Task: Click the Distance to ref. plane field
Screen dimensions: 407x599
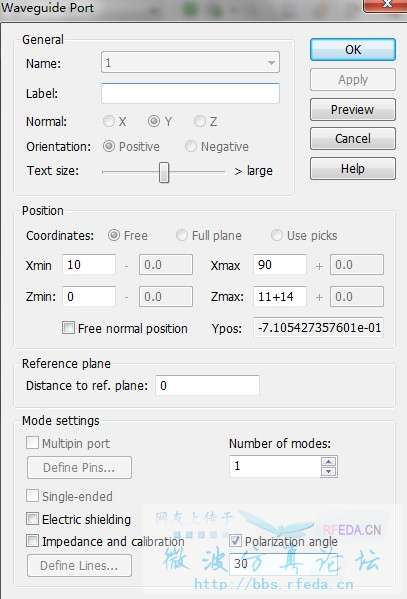Action: (x=208, y=385)
